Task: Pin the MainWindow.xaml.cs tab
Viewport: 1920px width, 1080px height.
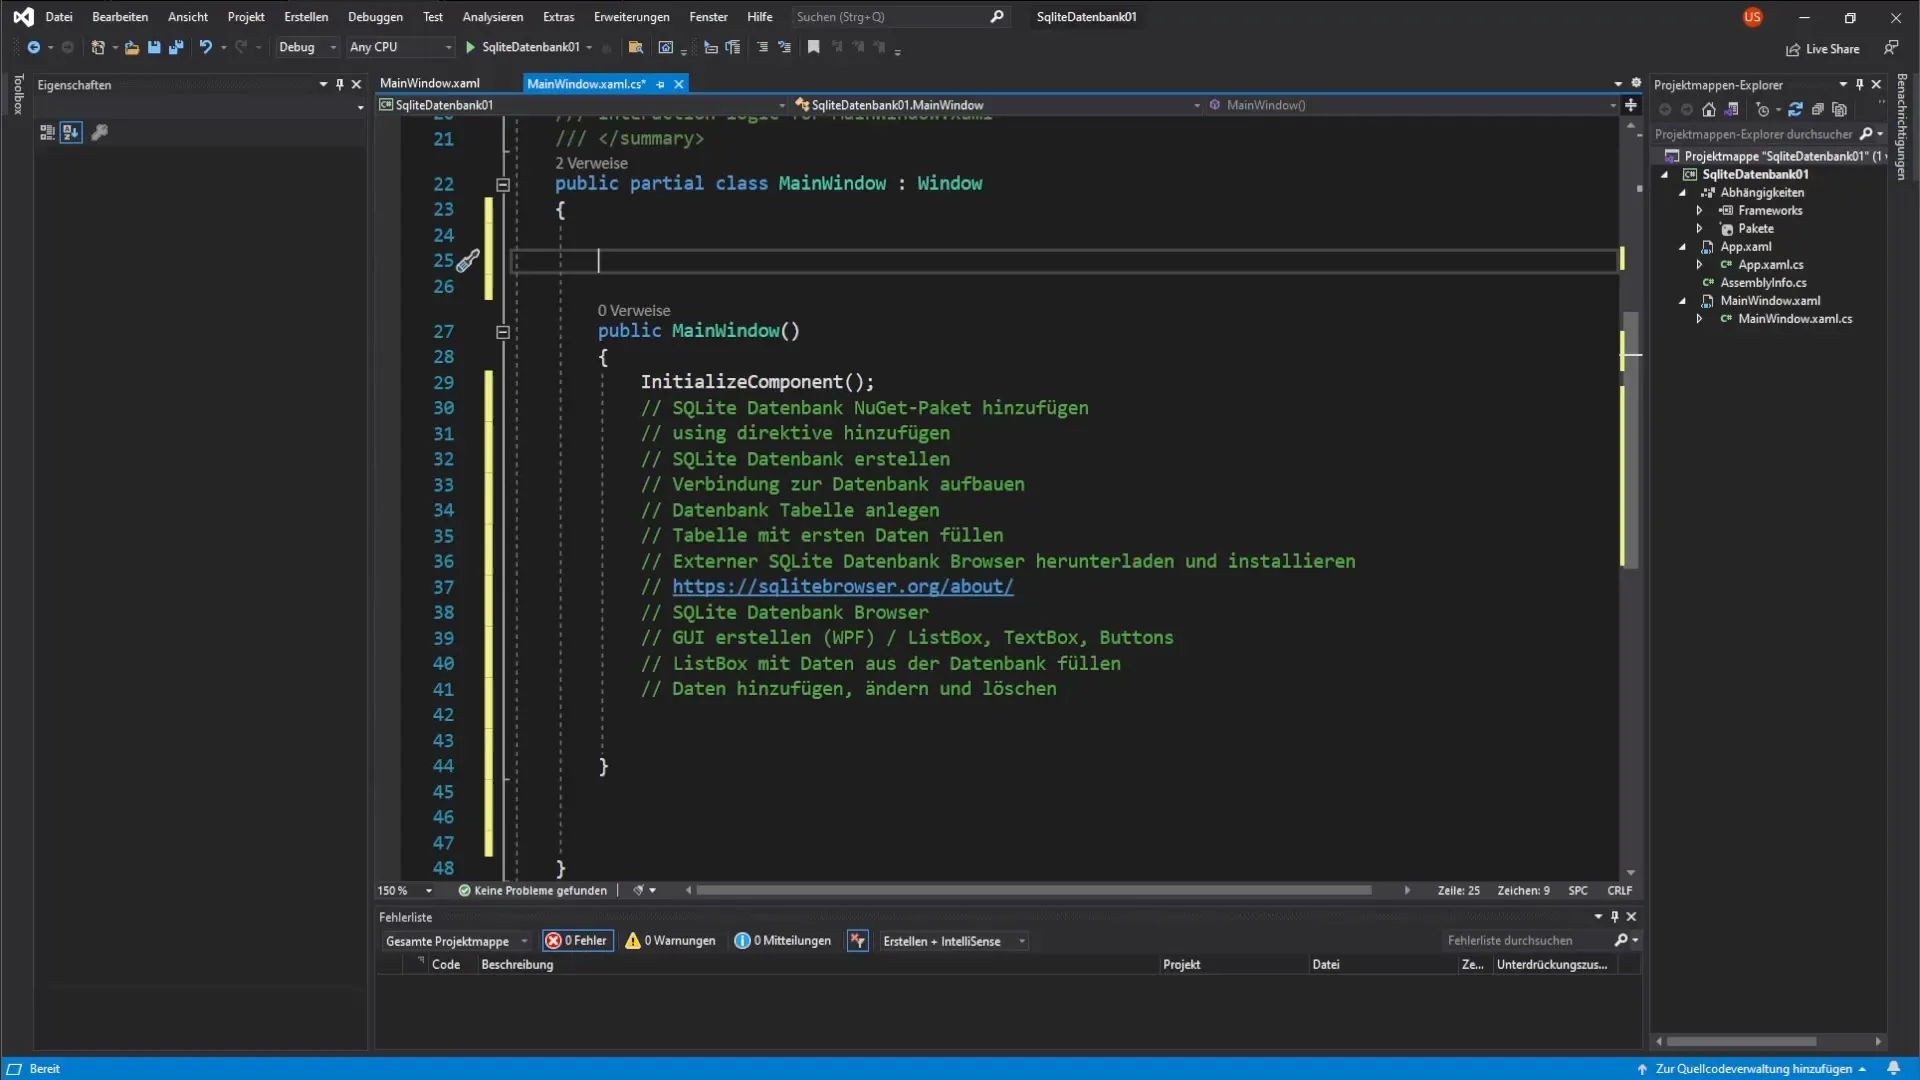Action: pos(660,84)
